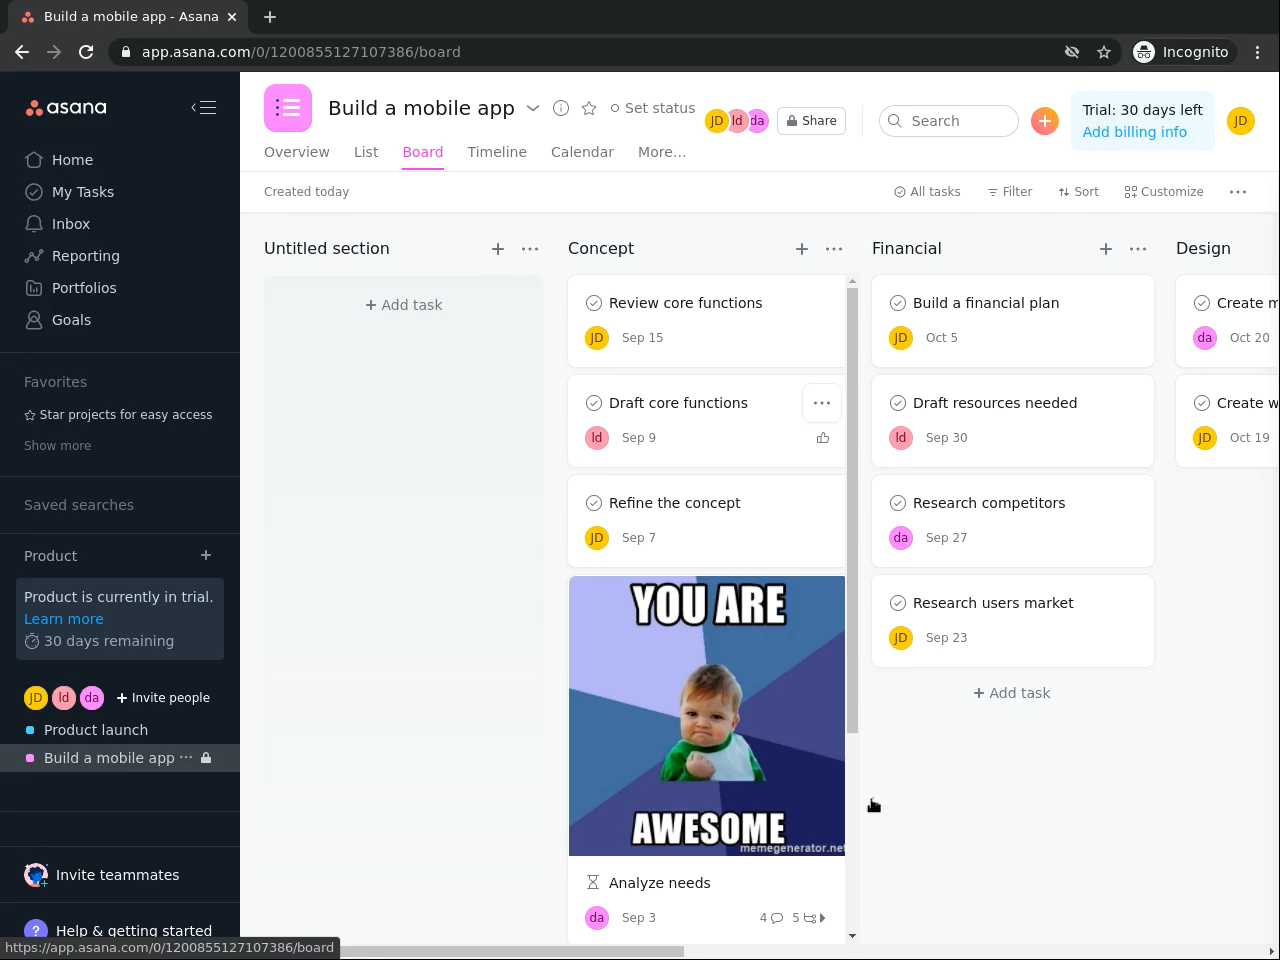Screen dimensions: 1280x960
Task: Mark Draft resources needed complete
Action: point(898,403)
